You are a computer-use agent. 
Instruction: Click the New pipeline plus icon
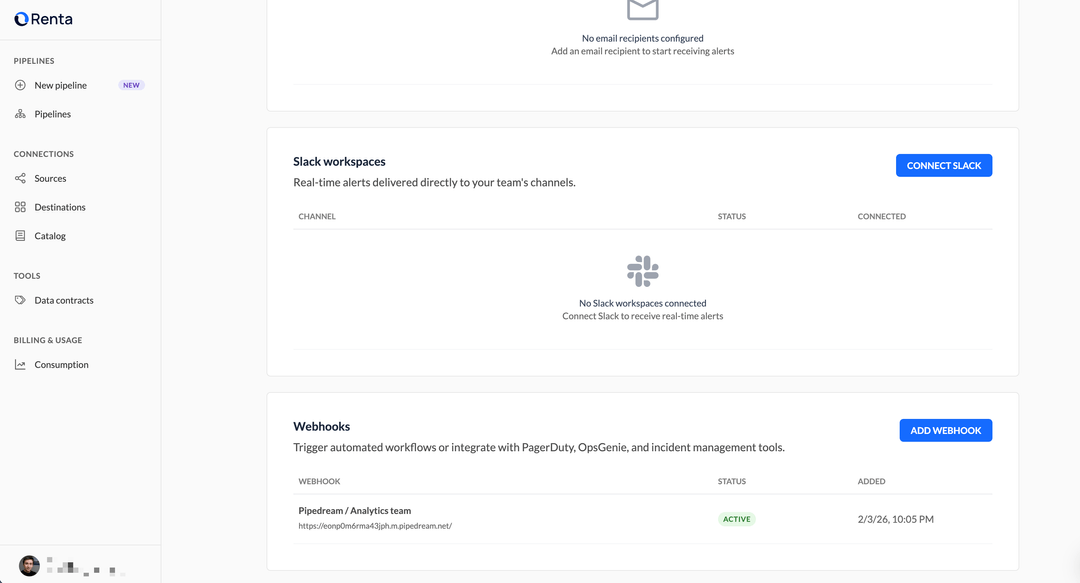pos(20,85)
